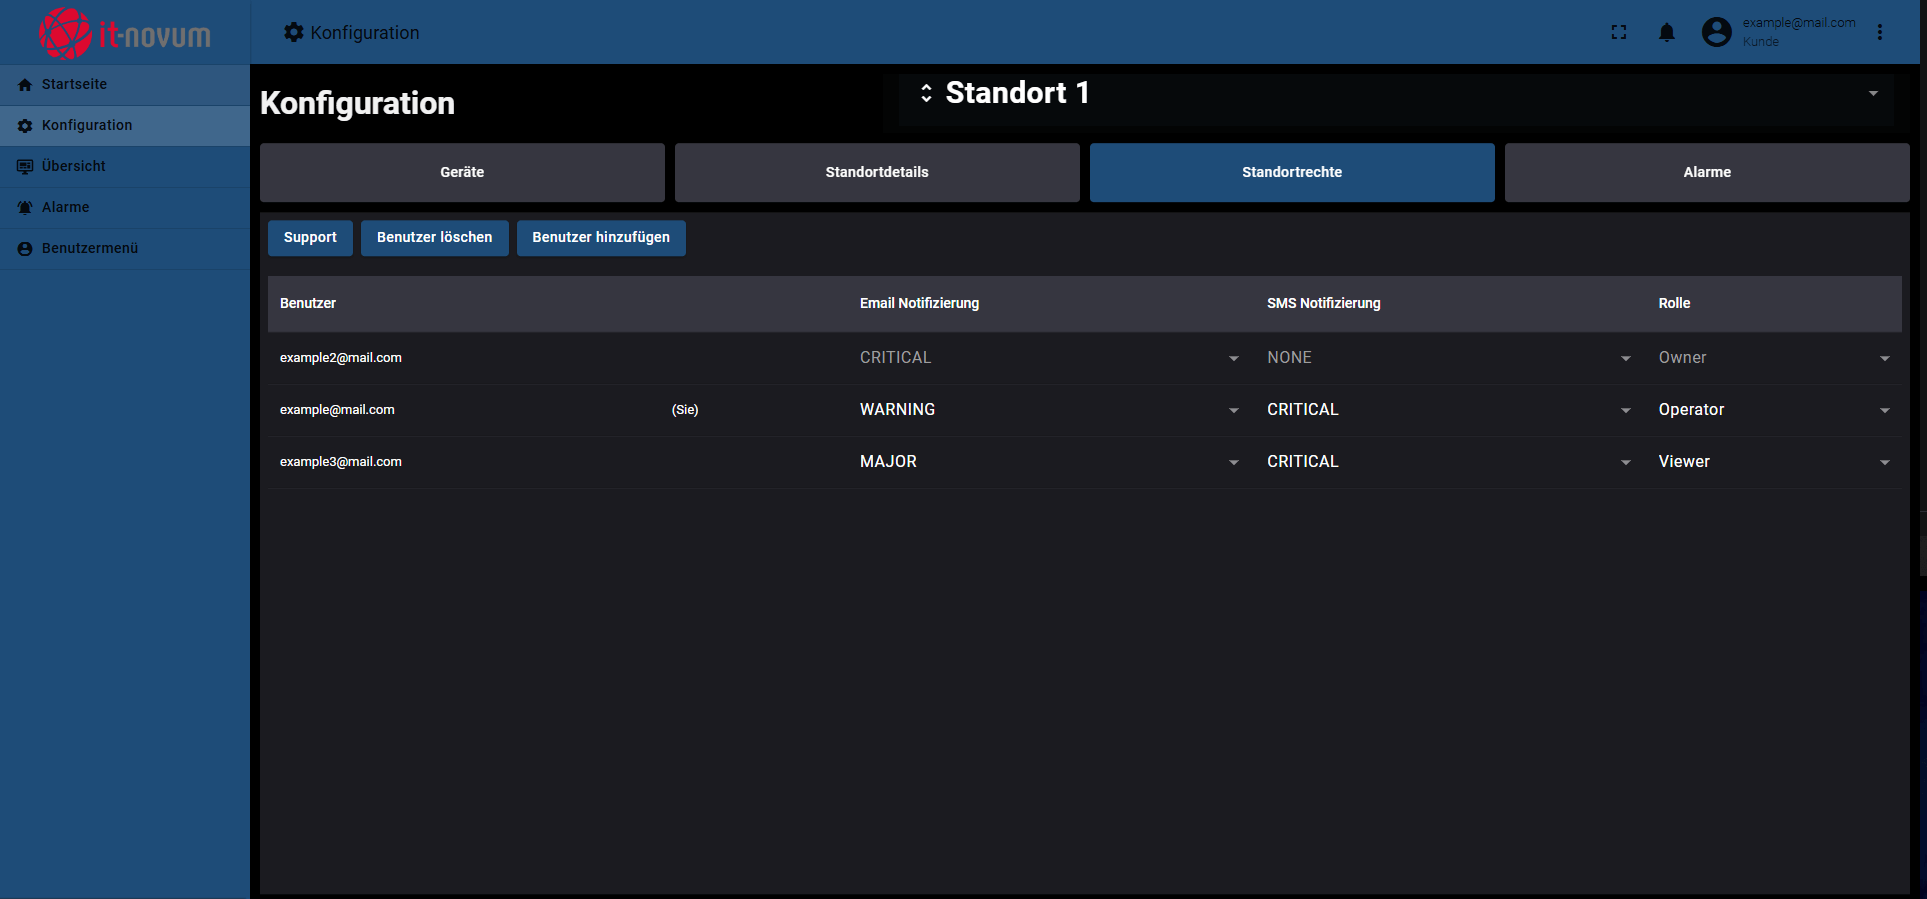Viewport: 1927px width, 899px height.
Task: Open the three-dot more options menu
Action: point(1880,33)
